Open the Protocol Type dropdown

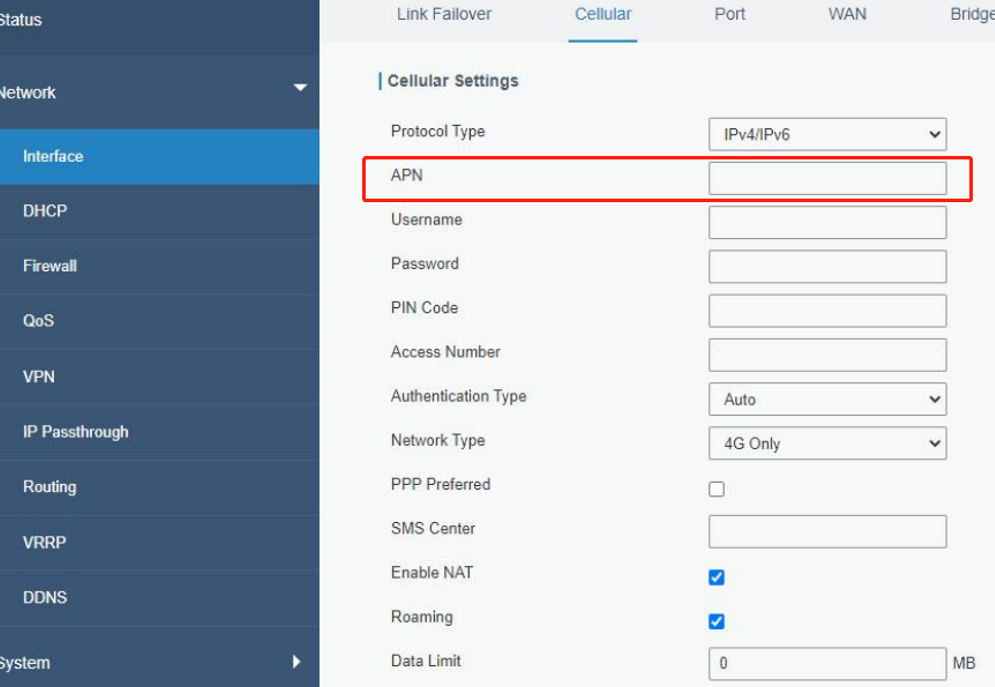pos(827,134)
